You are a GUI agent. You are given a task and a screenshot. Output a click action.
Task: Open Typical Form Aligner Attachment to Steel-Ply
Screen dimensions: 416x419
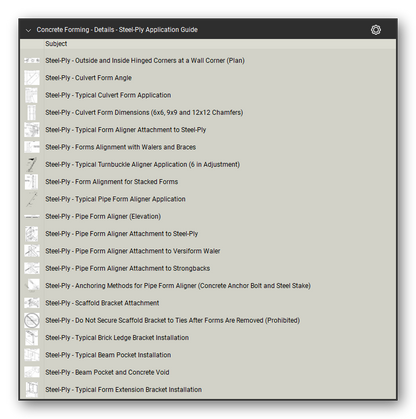click(126, 130)
